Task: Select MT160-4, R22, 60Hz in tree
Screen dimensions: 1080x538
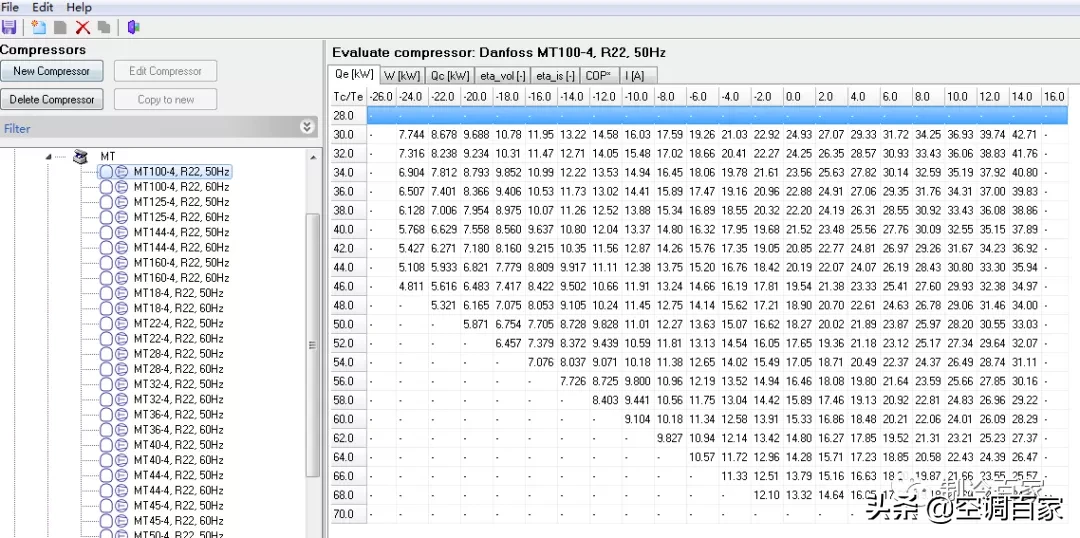Action: 182,278
